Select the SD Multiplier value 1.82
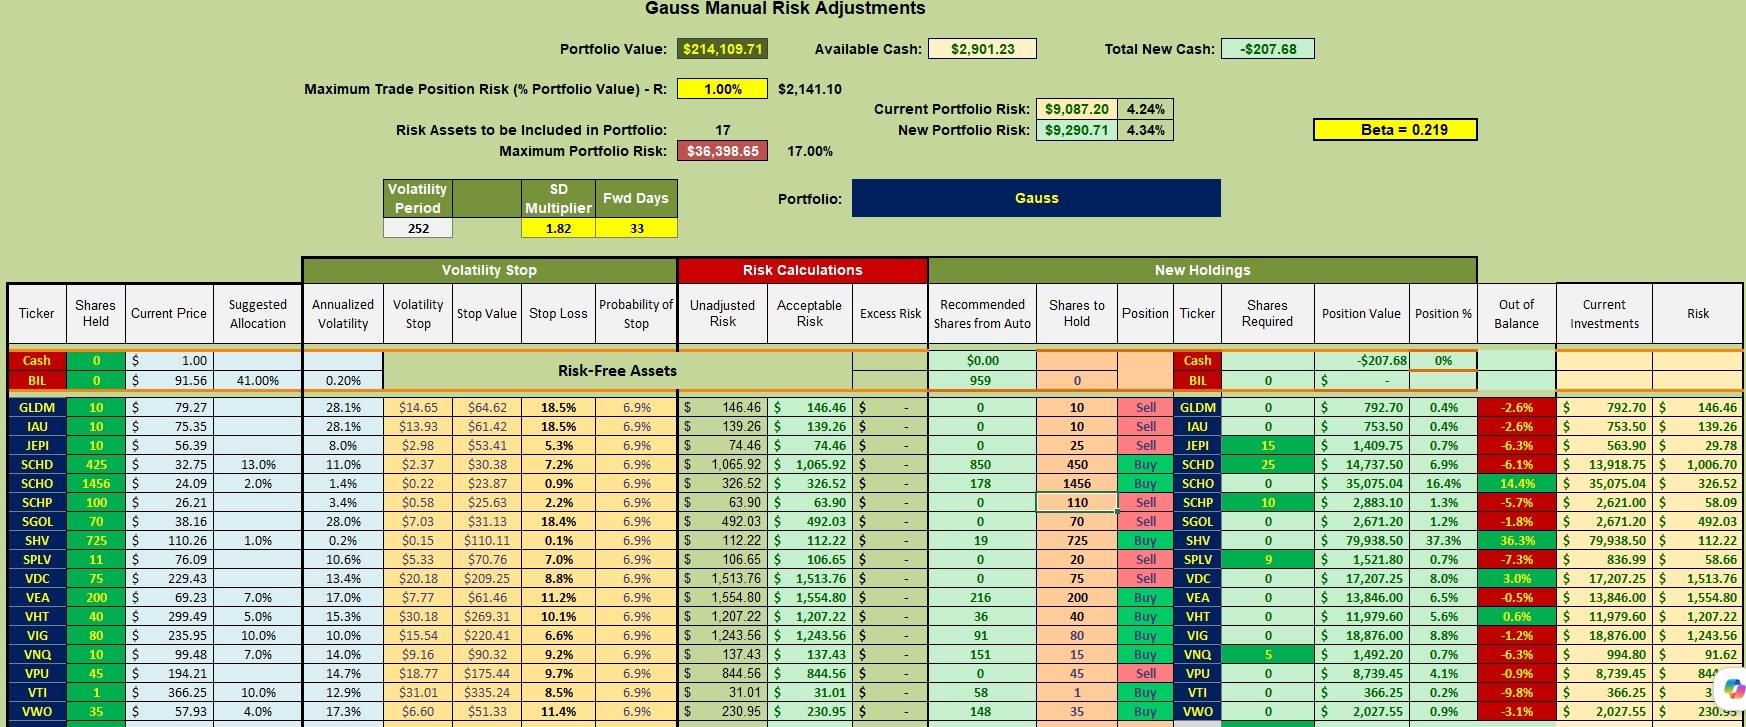Viewport: 1746px width, 727px height. [x=558, y=228]
